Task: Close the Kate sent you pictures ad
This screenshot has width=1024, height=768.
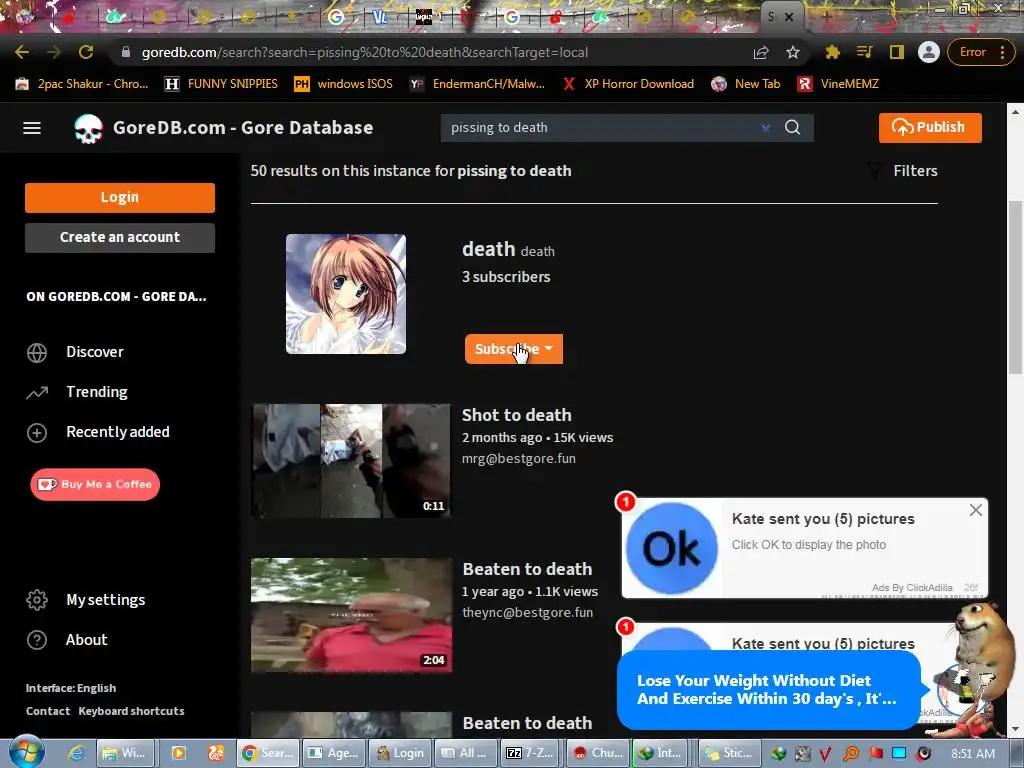Action: coord(976,510)
